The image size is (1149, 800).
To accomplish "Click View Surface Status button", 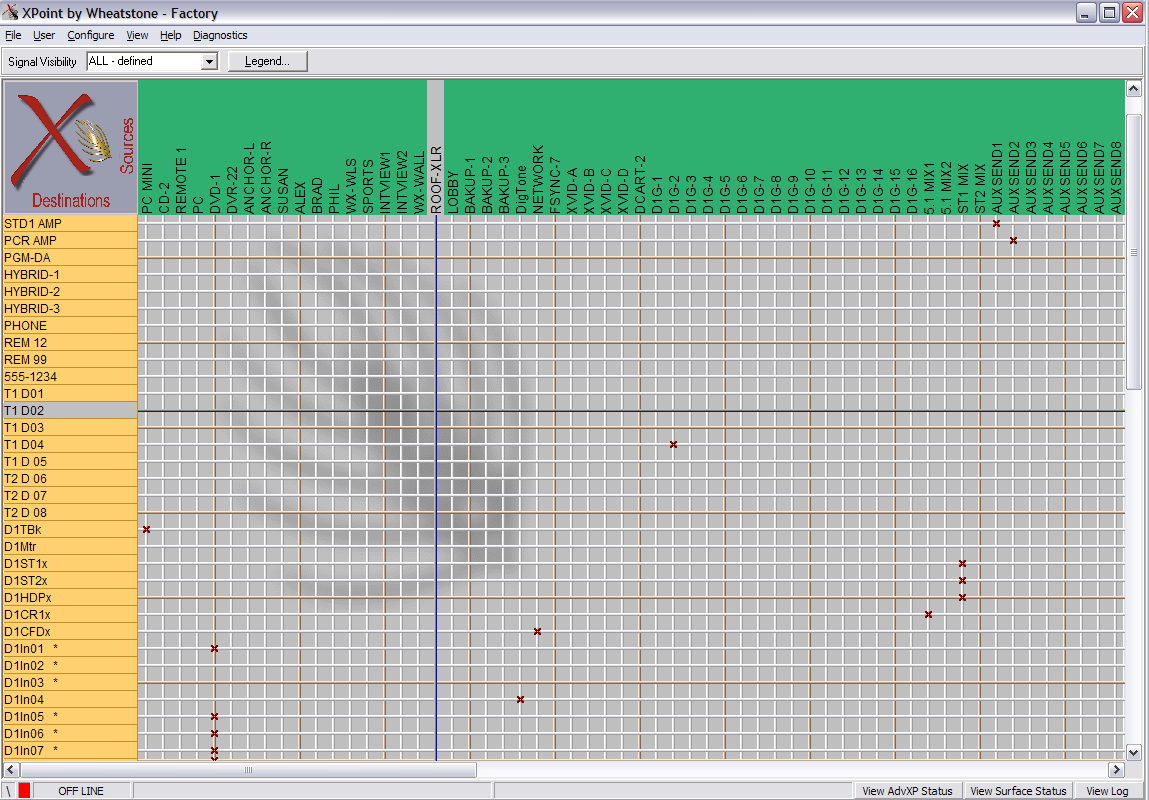I will [x=1018, y=791].
